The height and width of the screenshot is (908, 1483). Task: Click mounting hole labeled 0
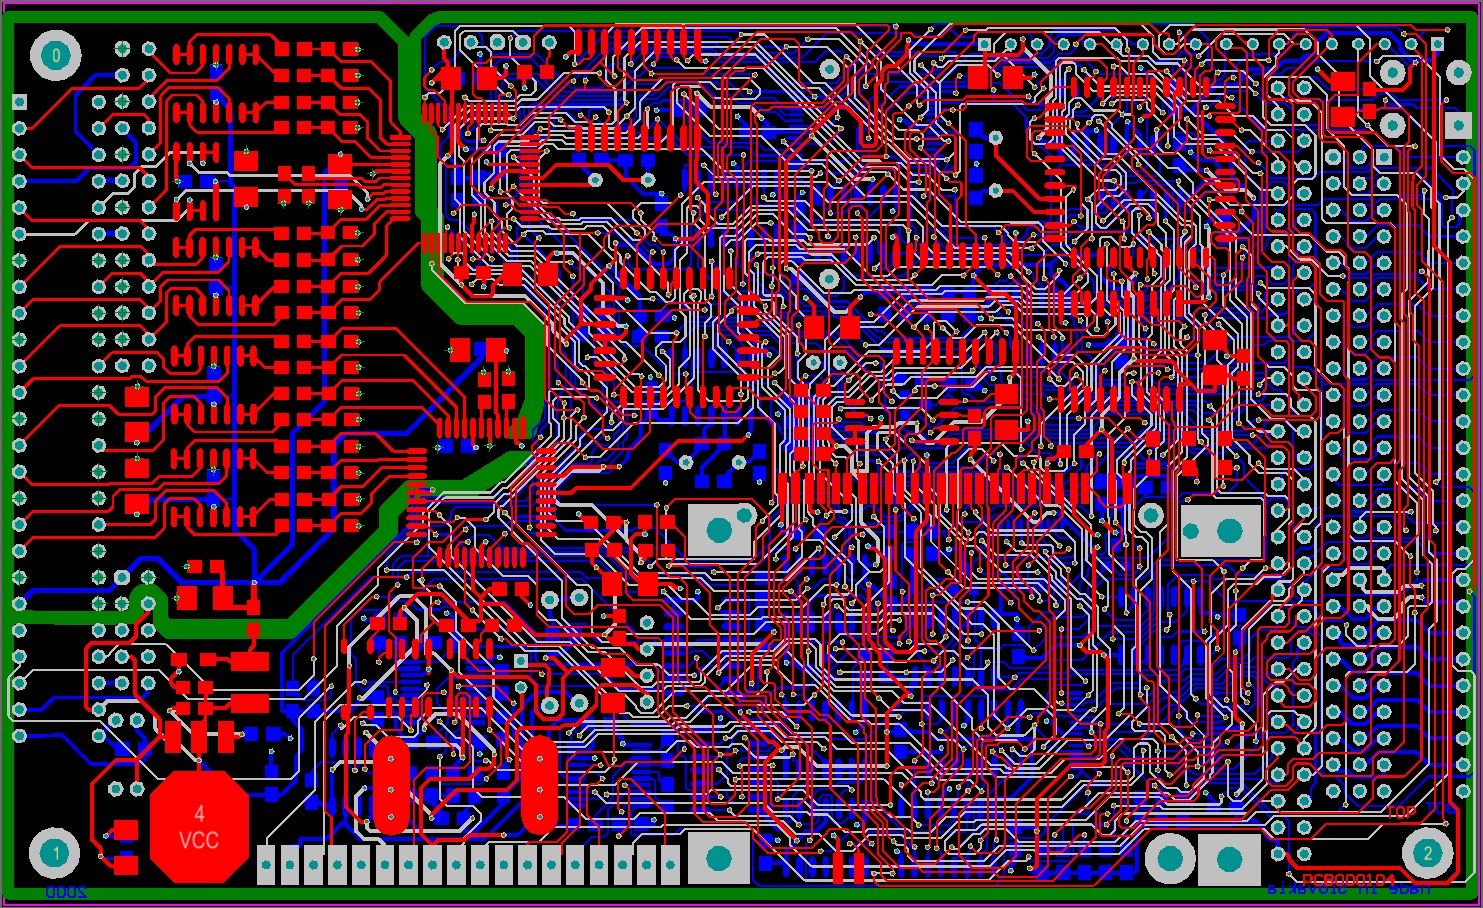click(x=56, y=56)
